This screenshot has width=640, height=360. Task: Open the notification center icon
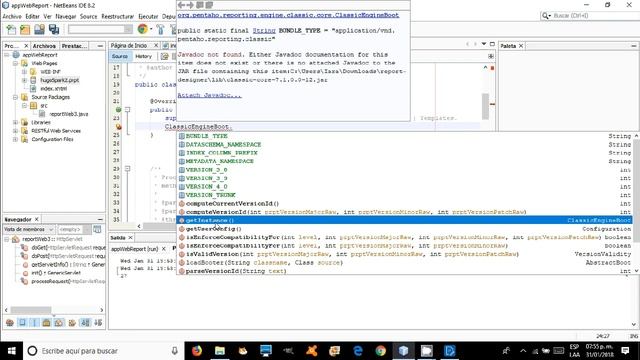tap(625, 351)
